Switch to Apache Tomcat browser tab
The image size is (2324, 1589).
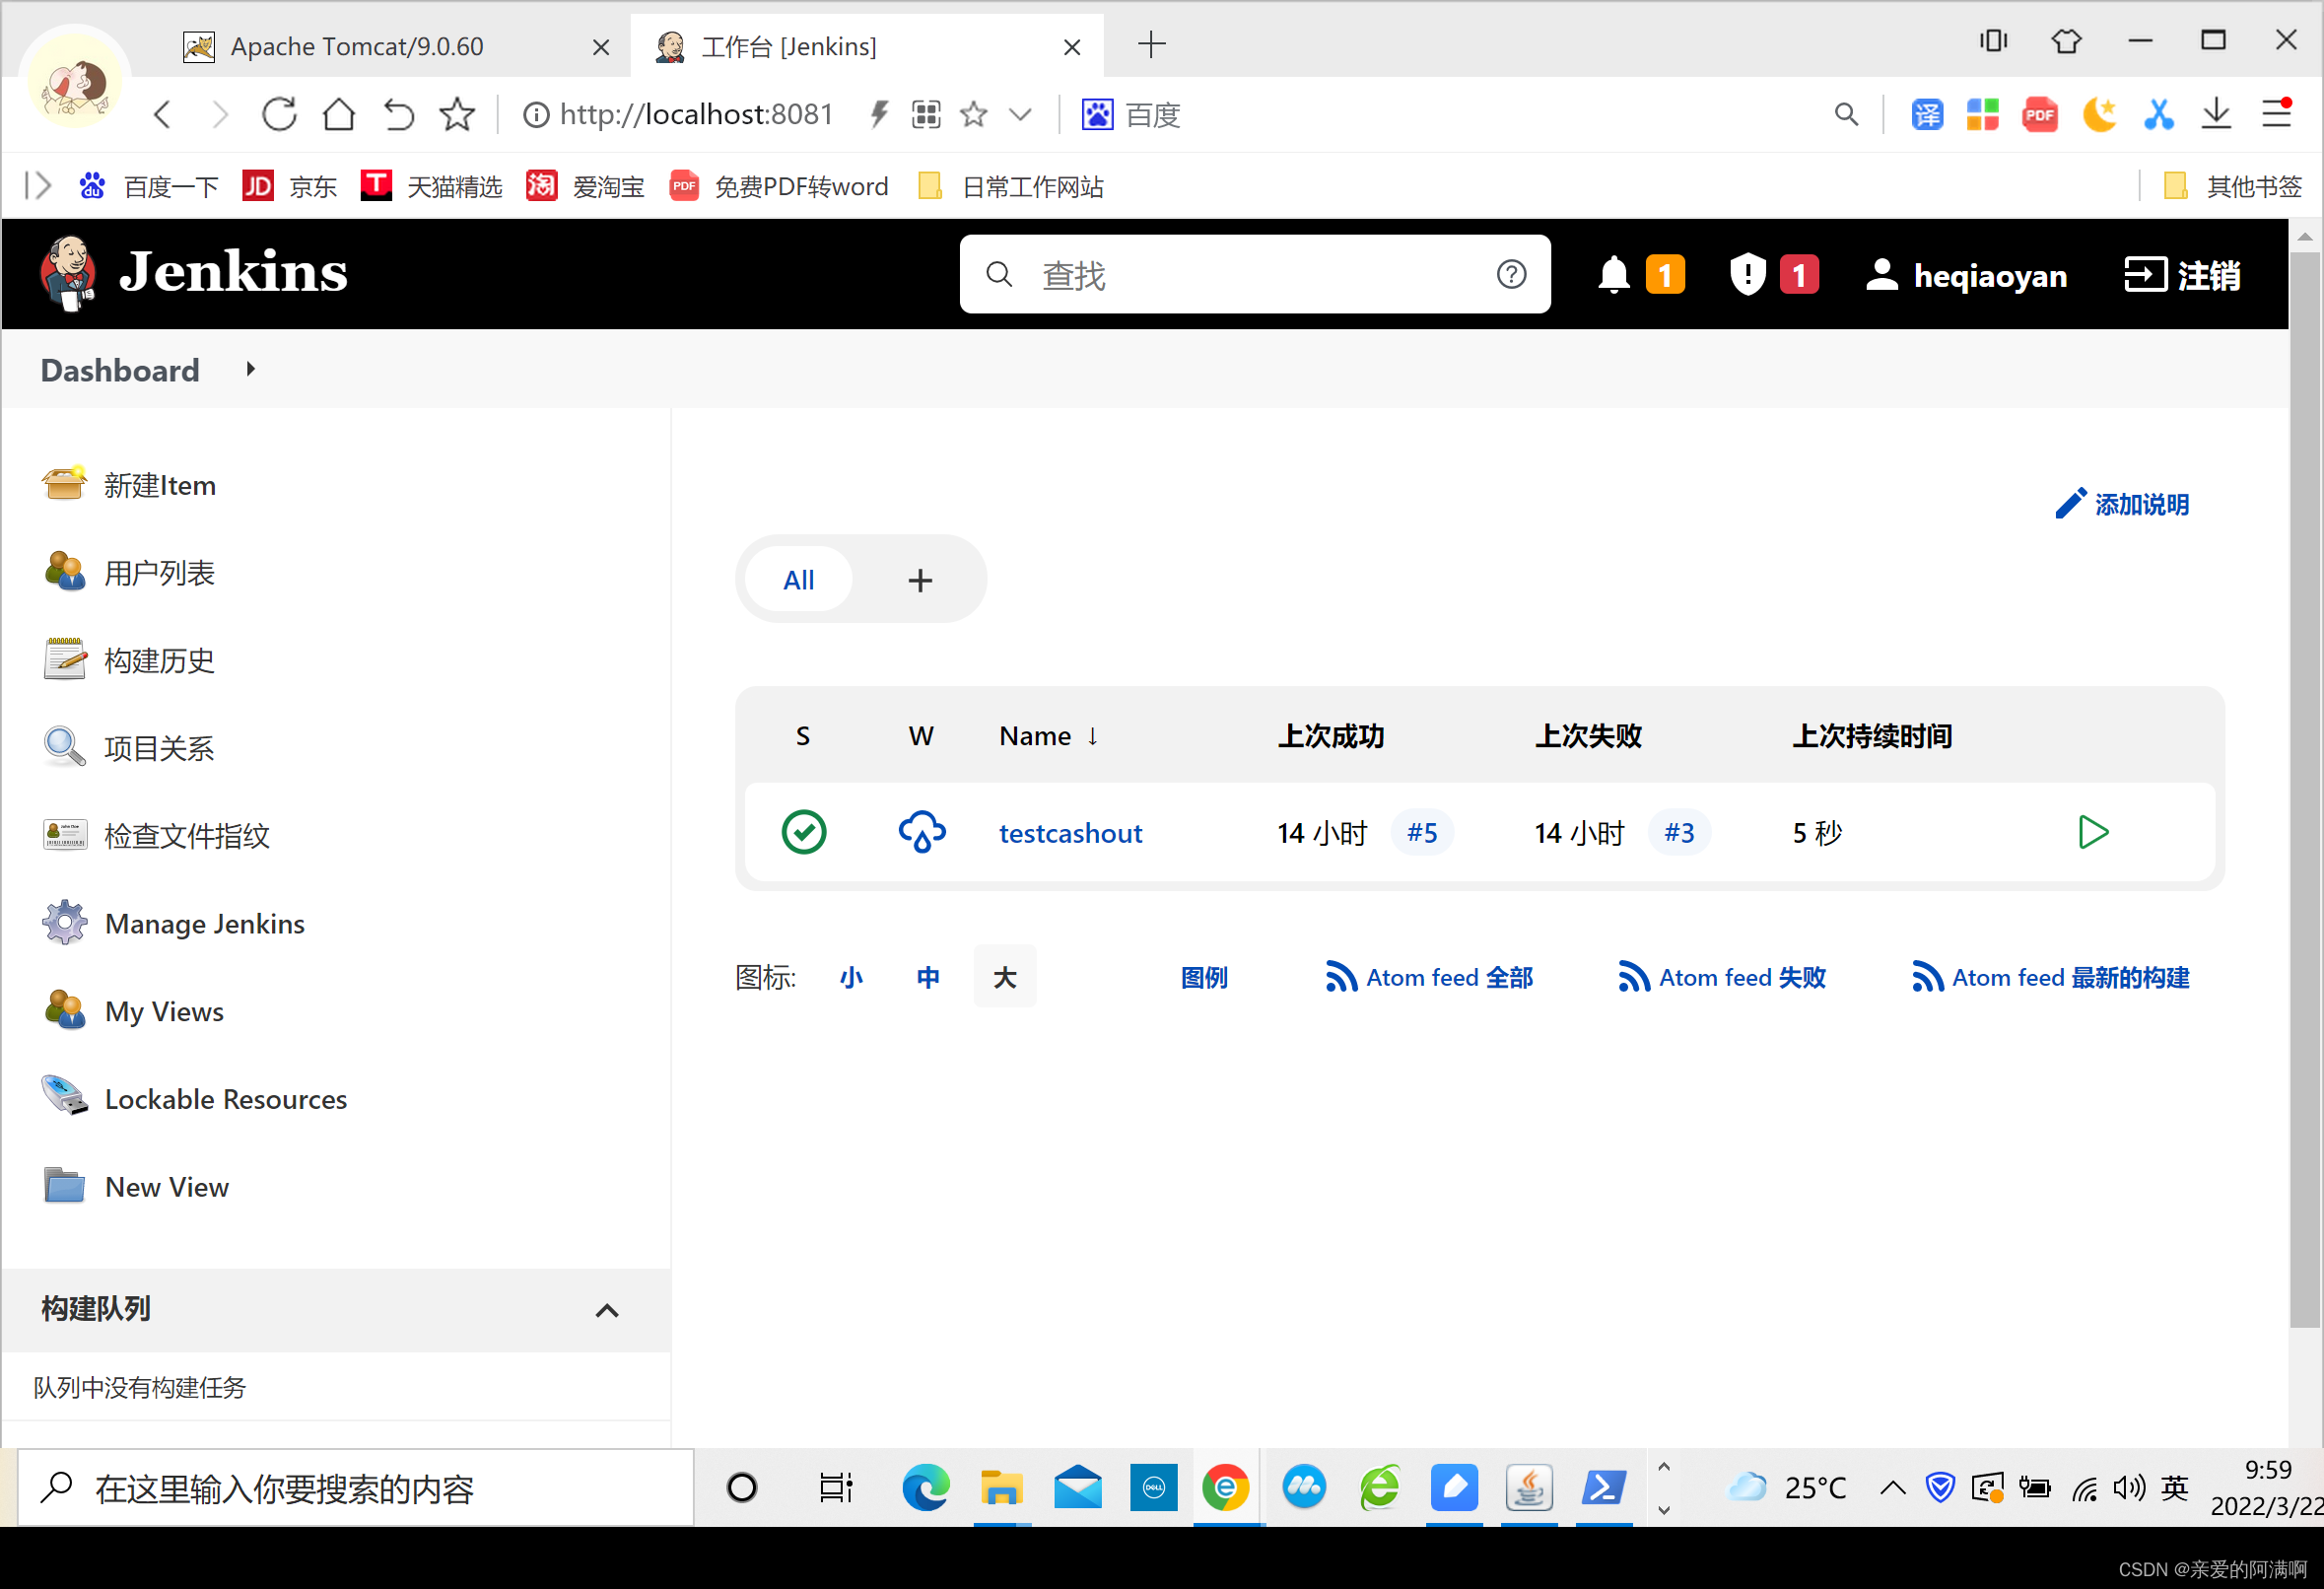[357, 46]
